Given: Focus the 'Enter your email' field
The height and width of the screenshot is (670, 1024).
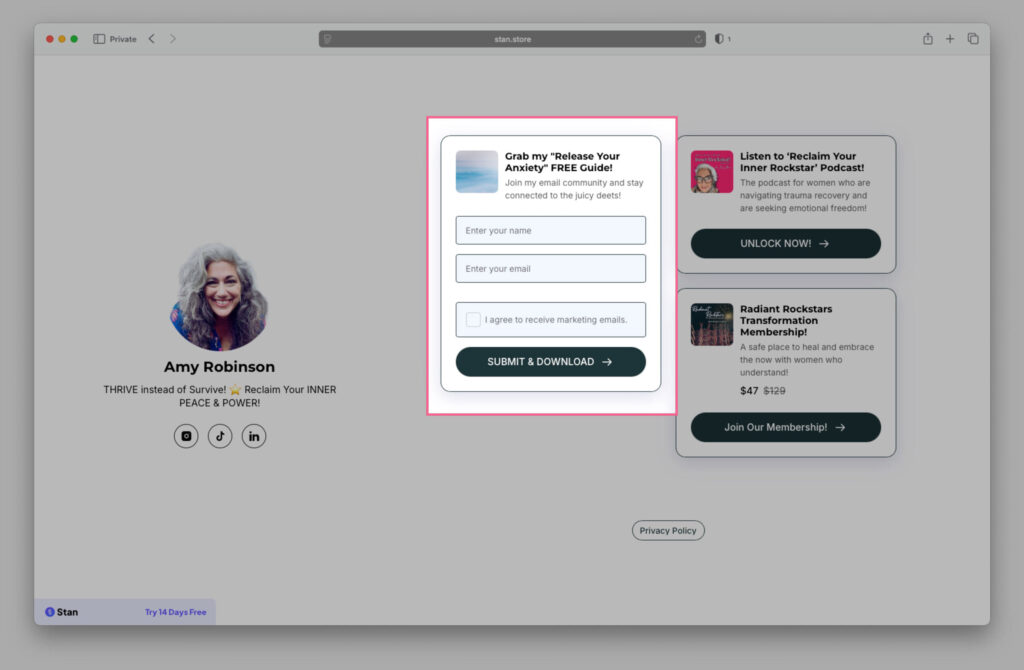Looking at the screenshot, I should point(550,268).
